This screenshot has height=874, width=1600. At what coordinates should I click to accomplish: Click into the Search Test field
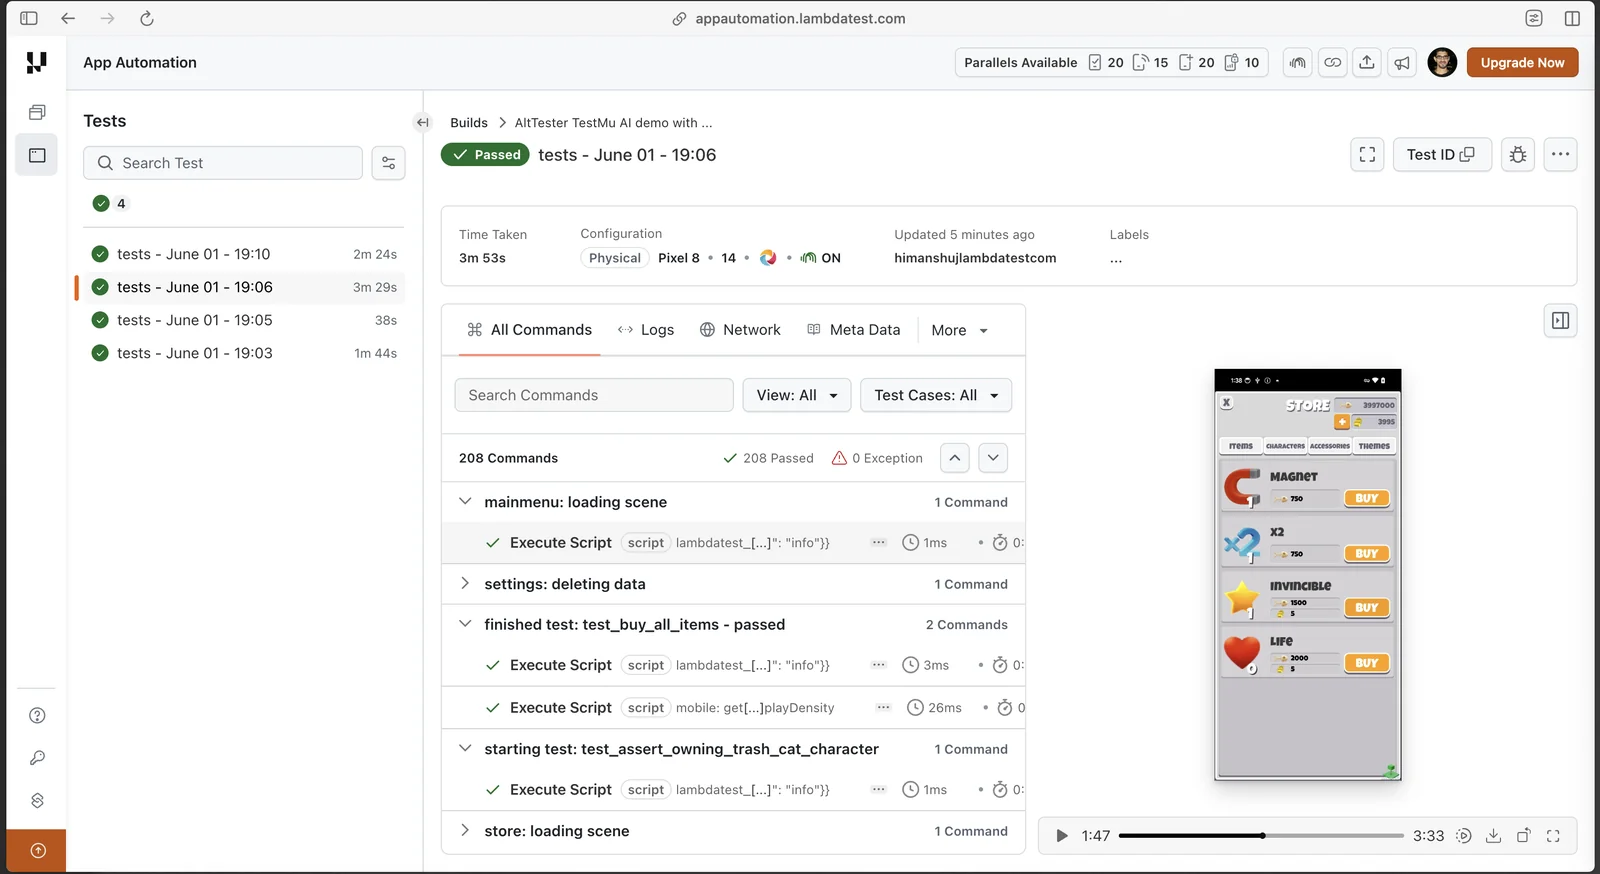223,163
